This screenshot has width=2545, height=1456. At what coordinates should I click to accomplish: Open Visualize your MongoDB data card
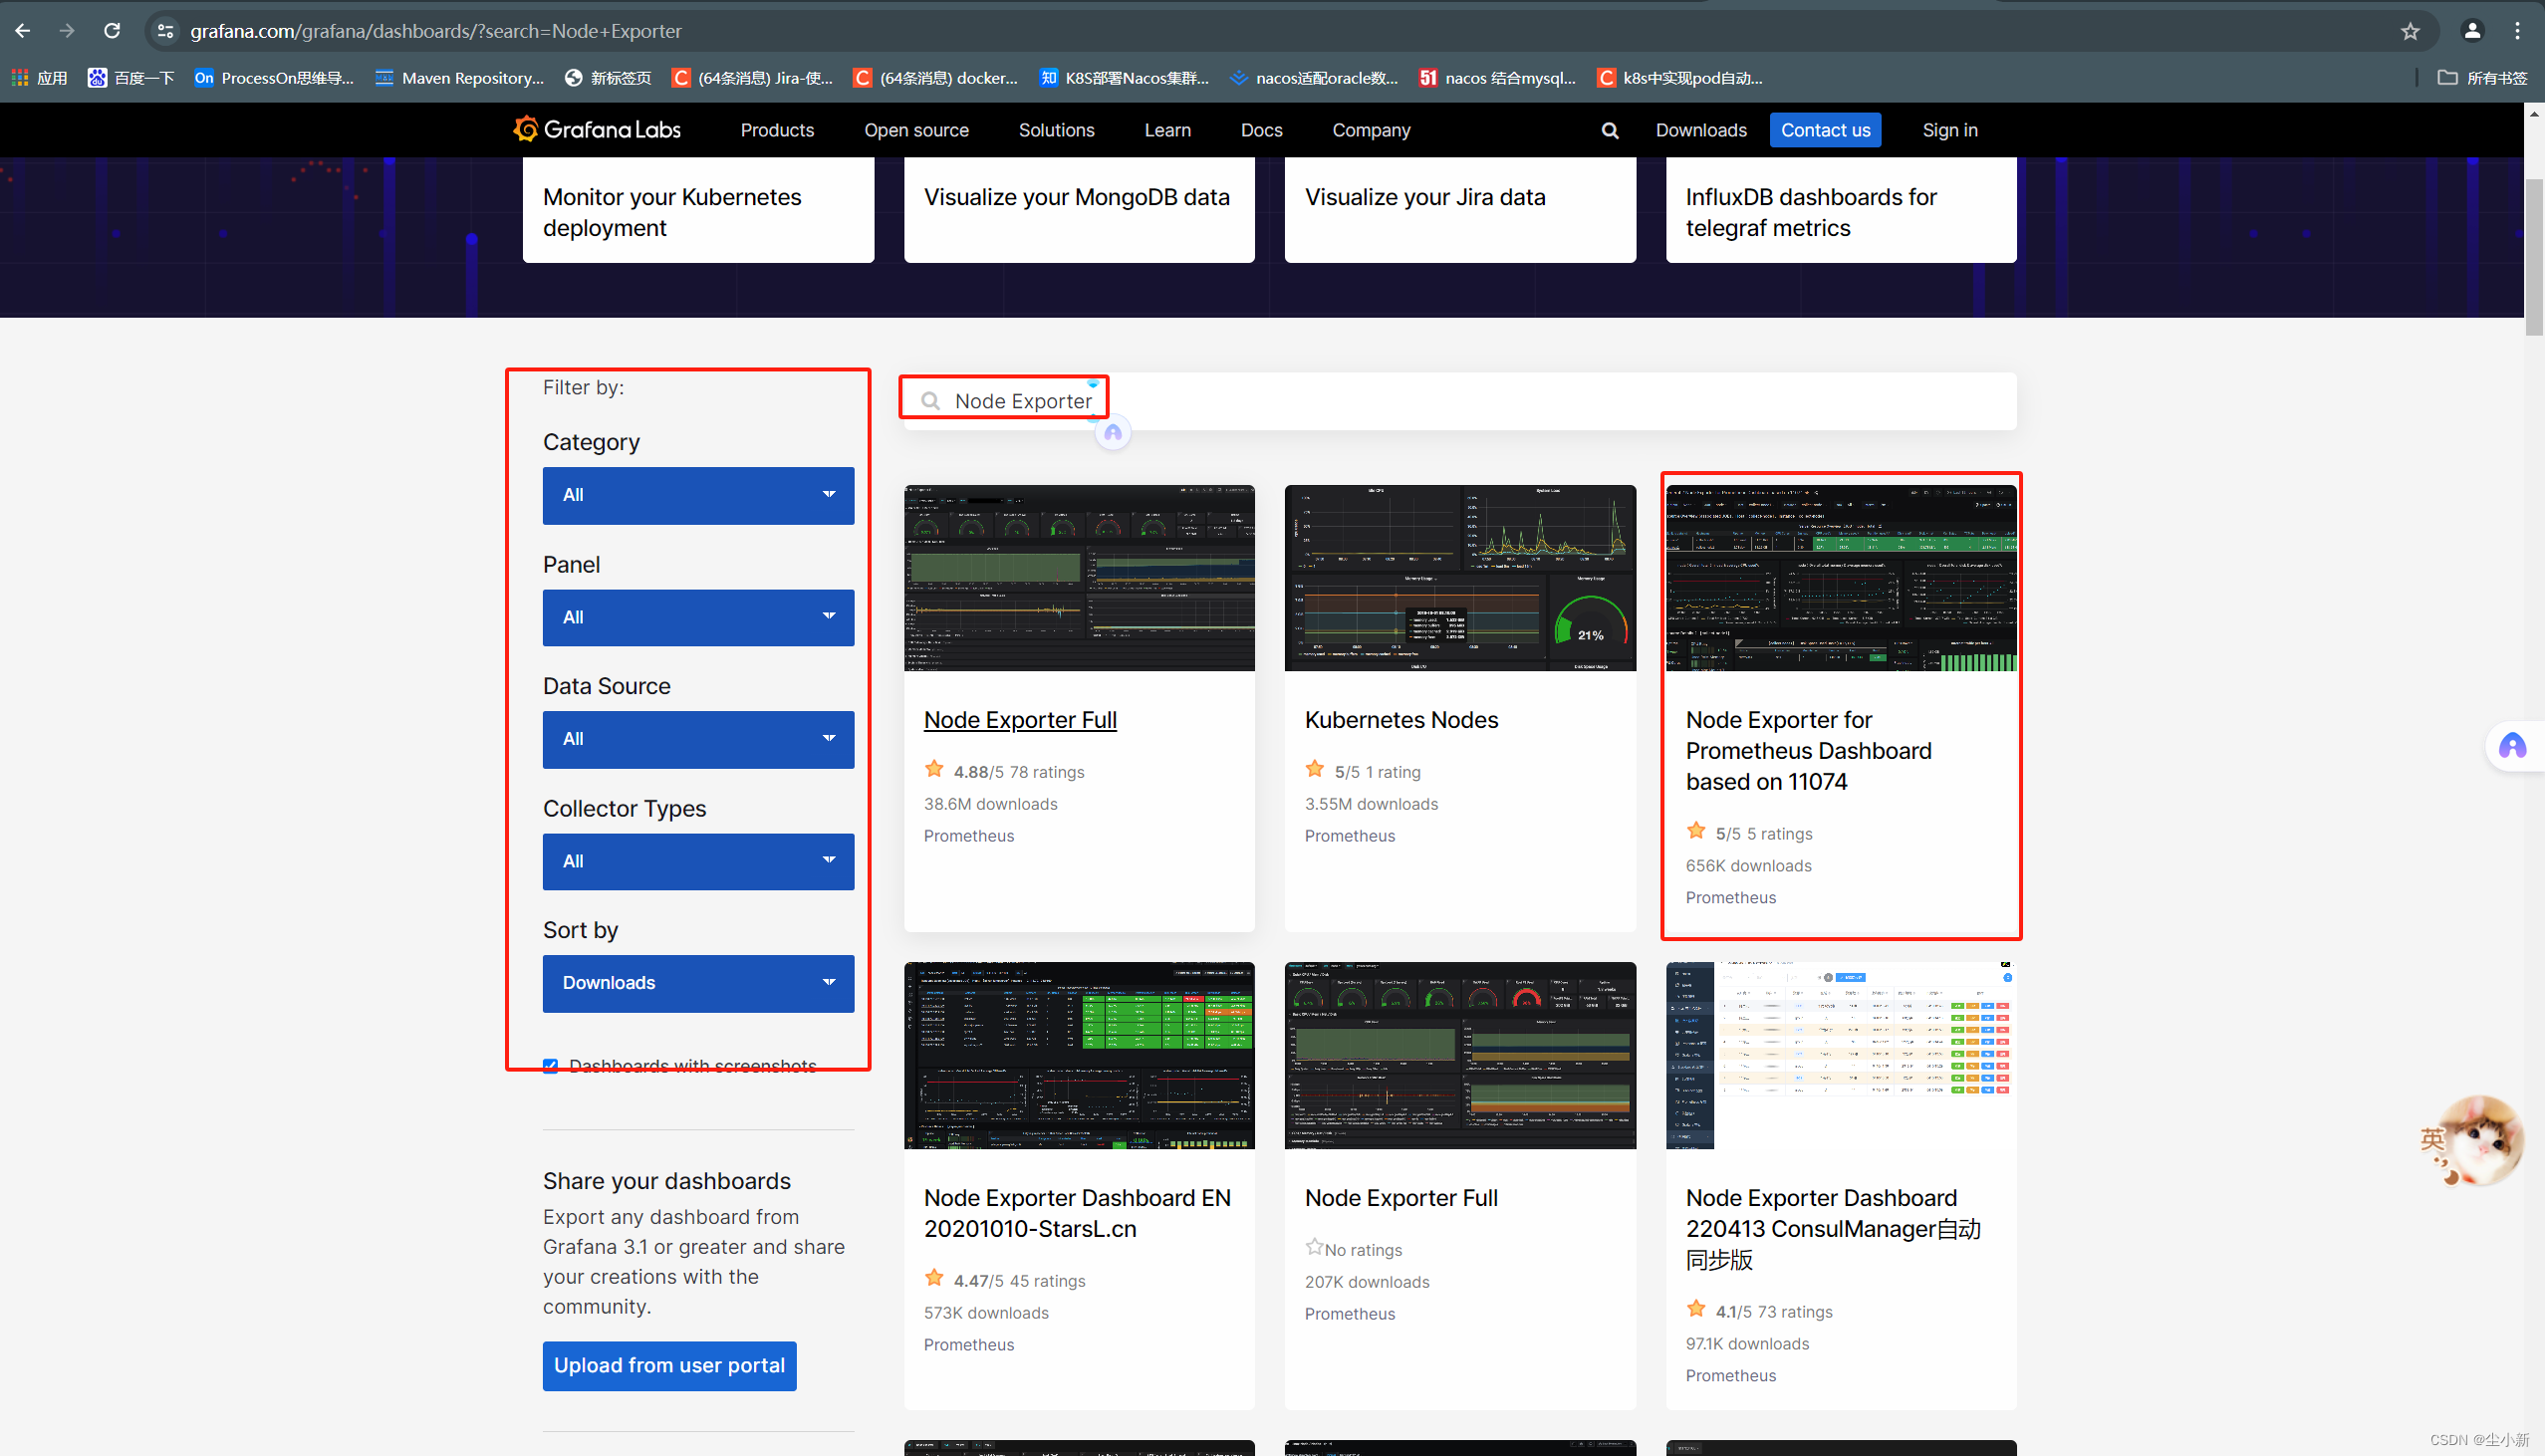pyautogui.click(x=1079, y=211)
